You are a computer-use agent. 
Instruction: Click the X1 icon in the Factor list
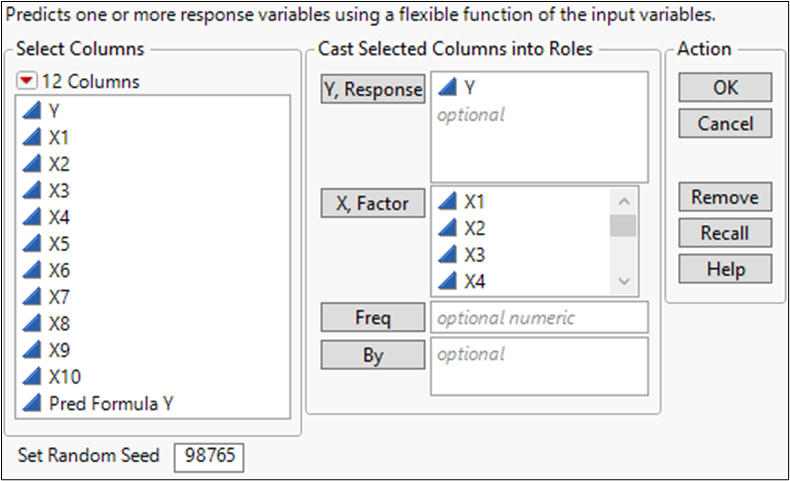click(x=448, y=201)
